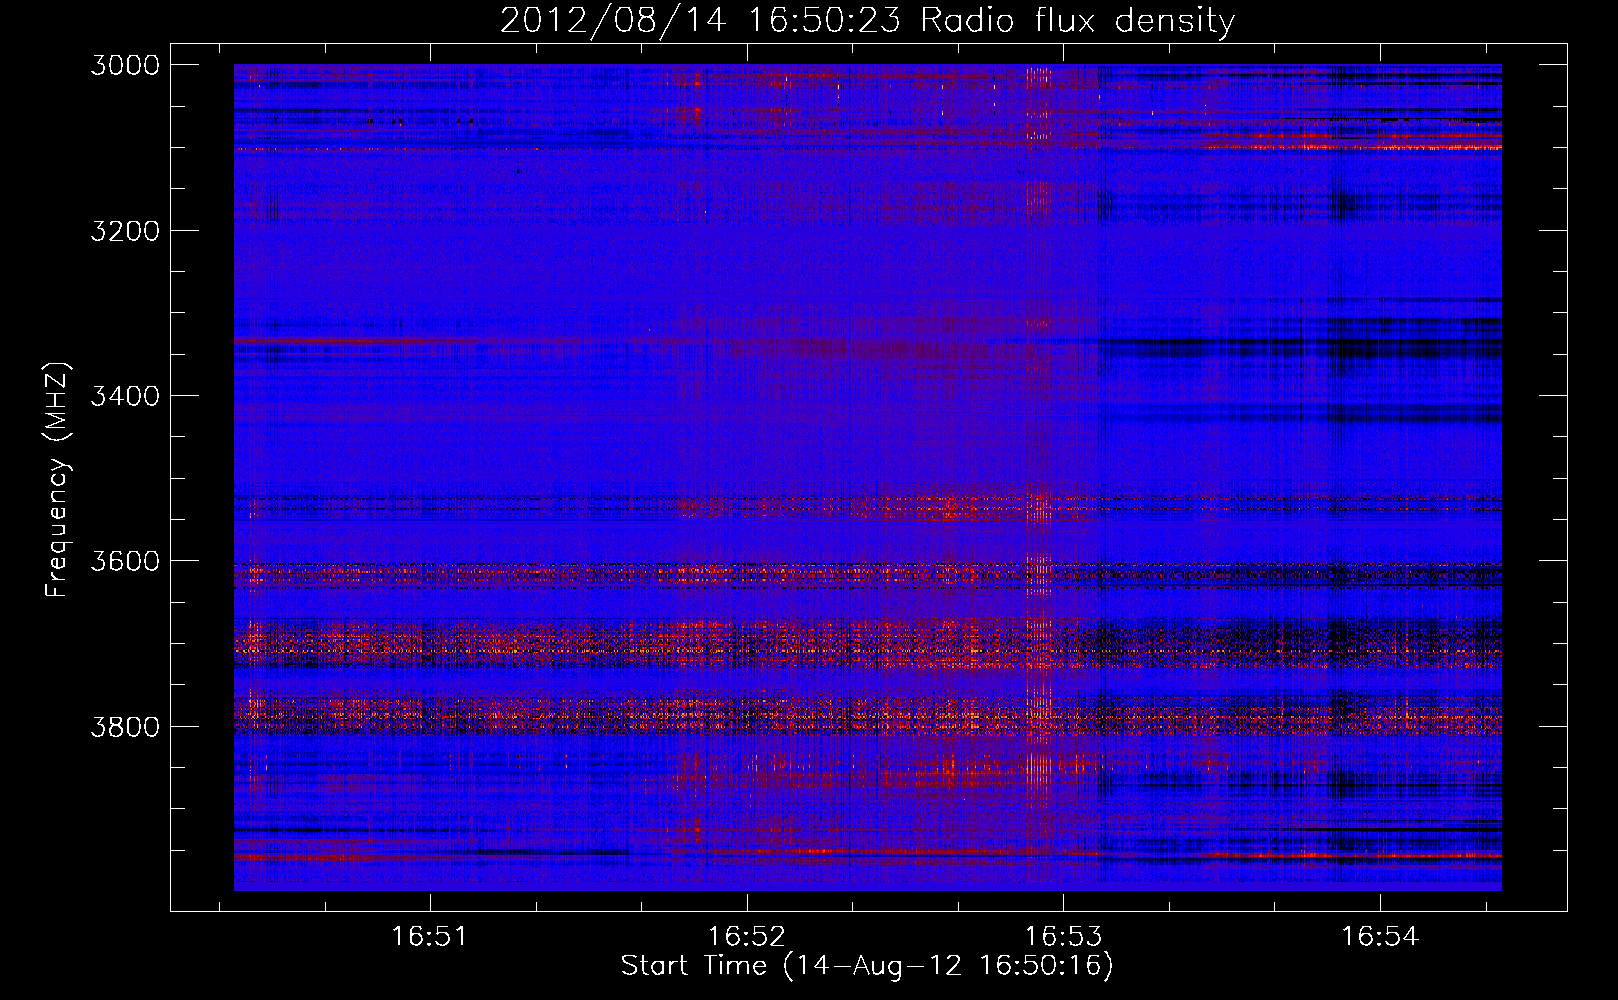
Task: Click the 3000 frequency axis label
Action: [x=125, y=65]
